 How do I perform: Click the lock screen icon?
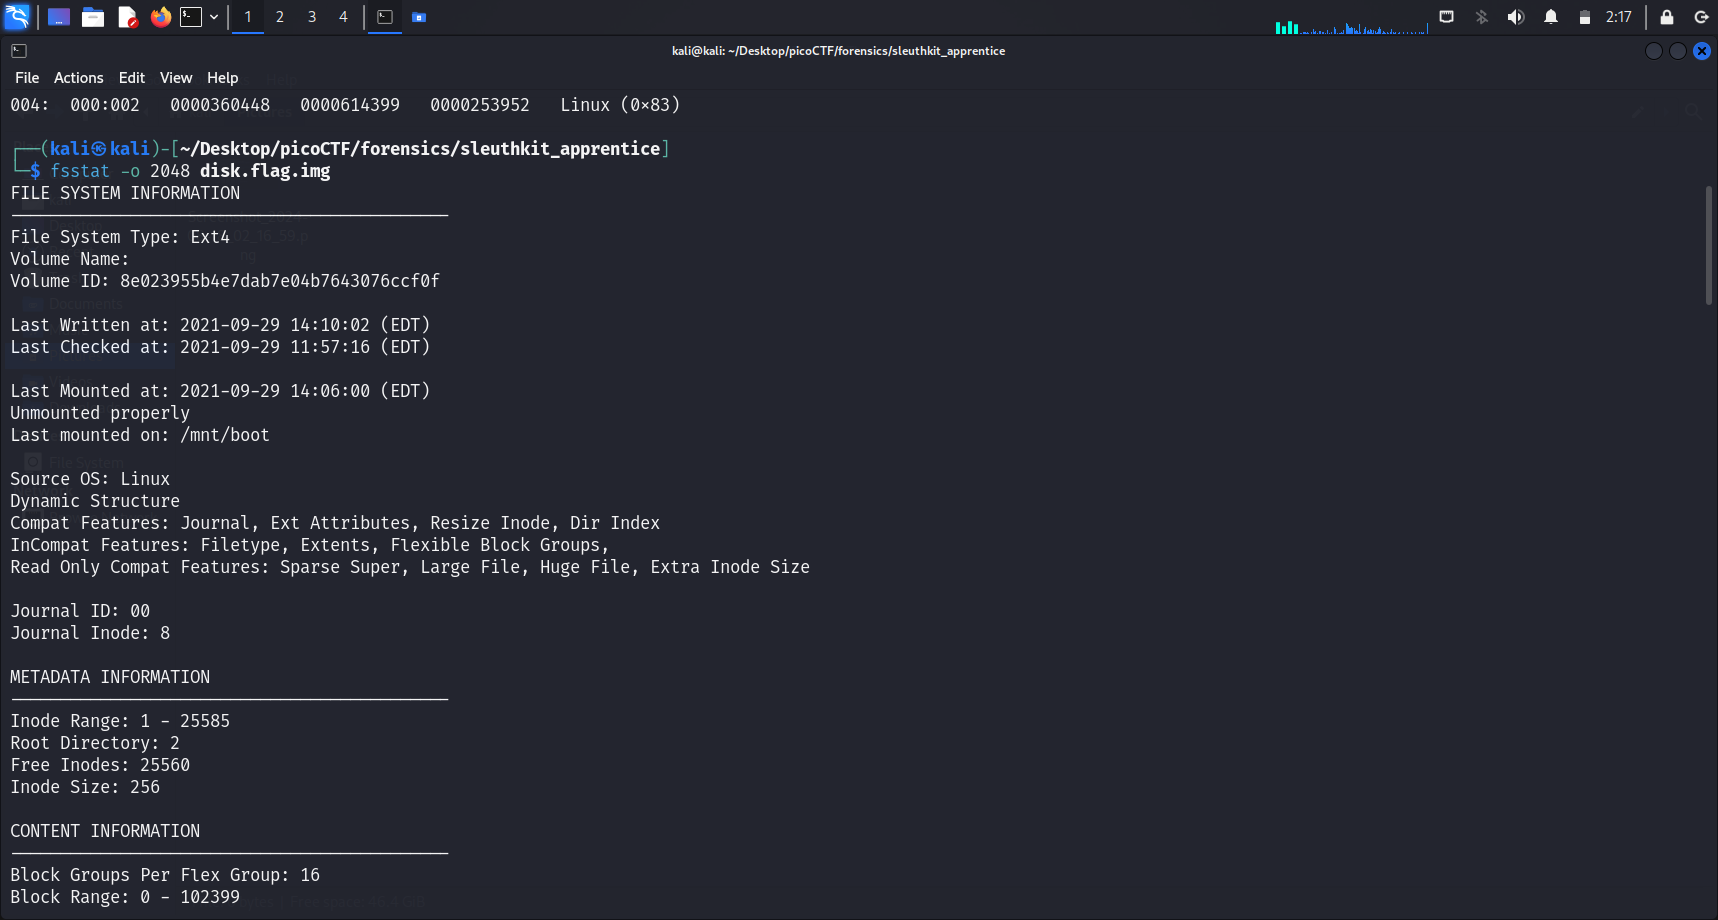point(1666,17)
